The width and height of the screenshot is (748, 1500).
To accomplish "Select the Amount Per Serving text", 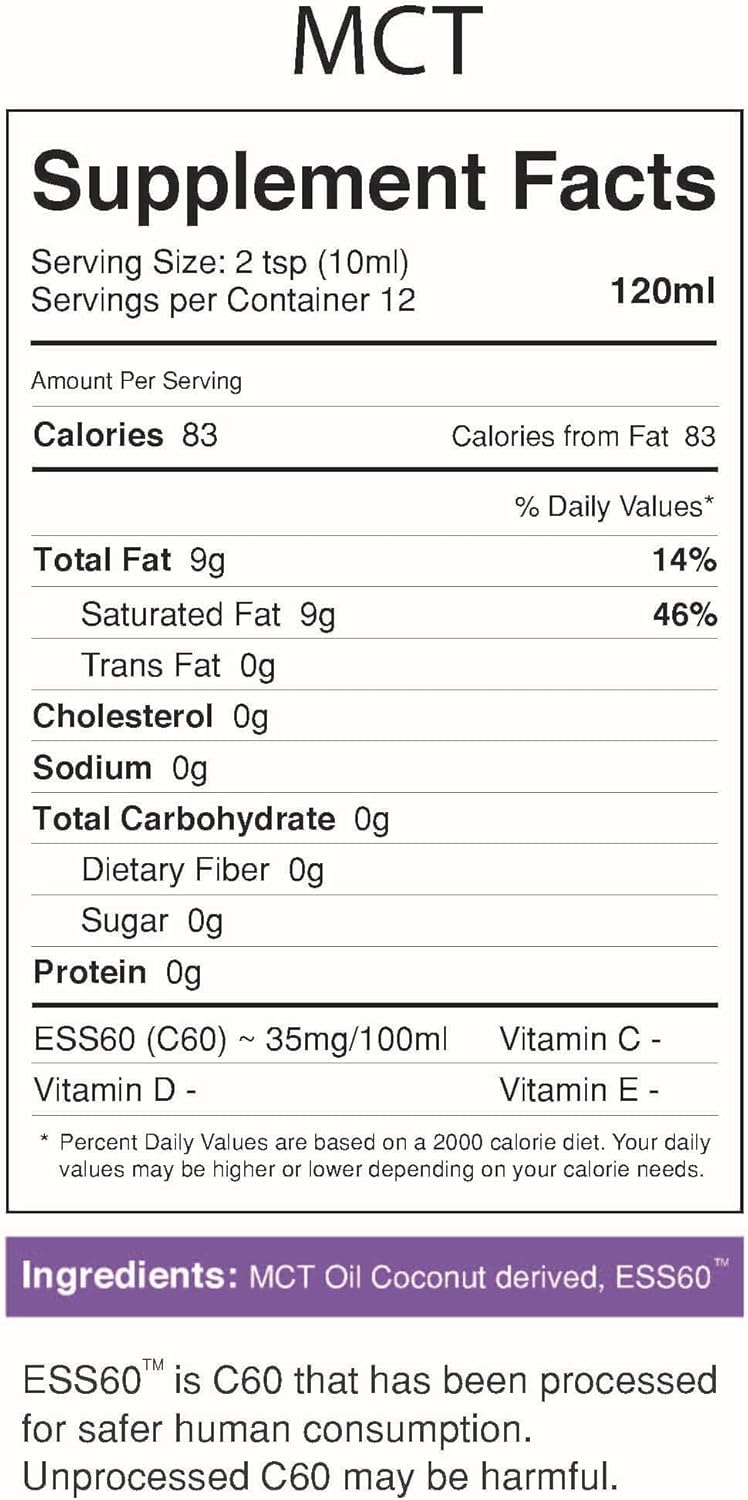I will (136, 381).
